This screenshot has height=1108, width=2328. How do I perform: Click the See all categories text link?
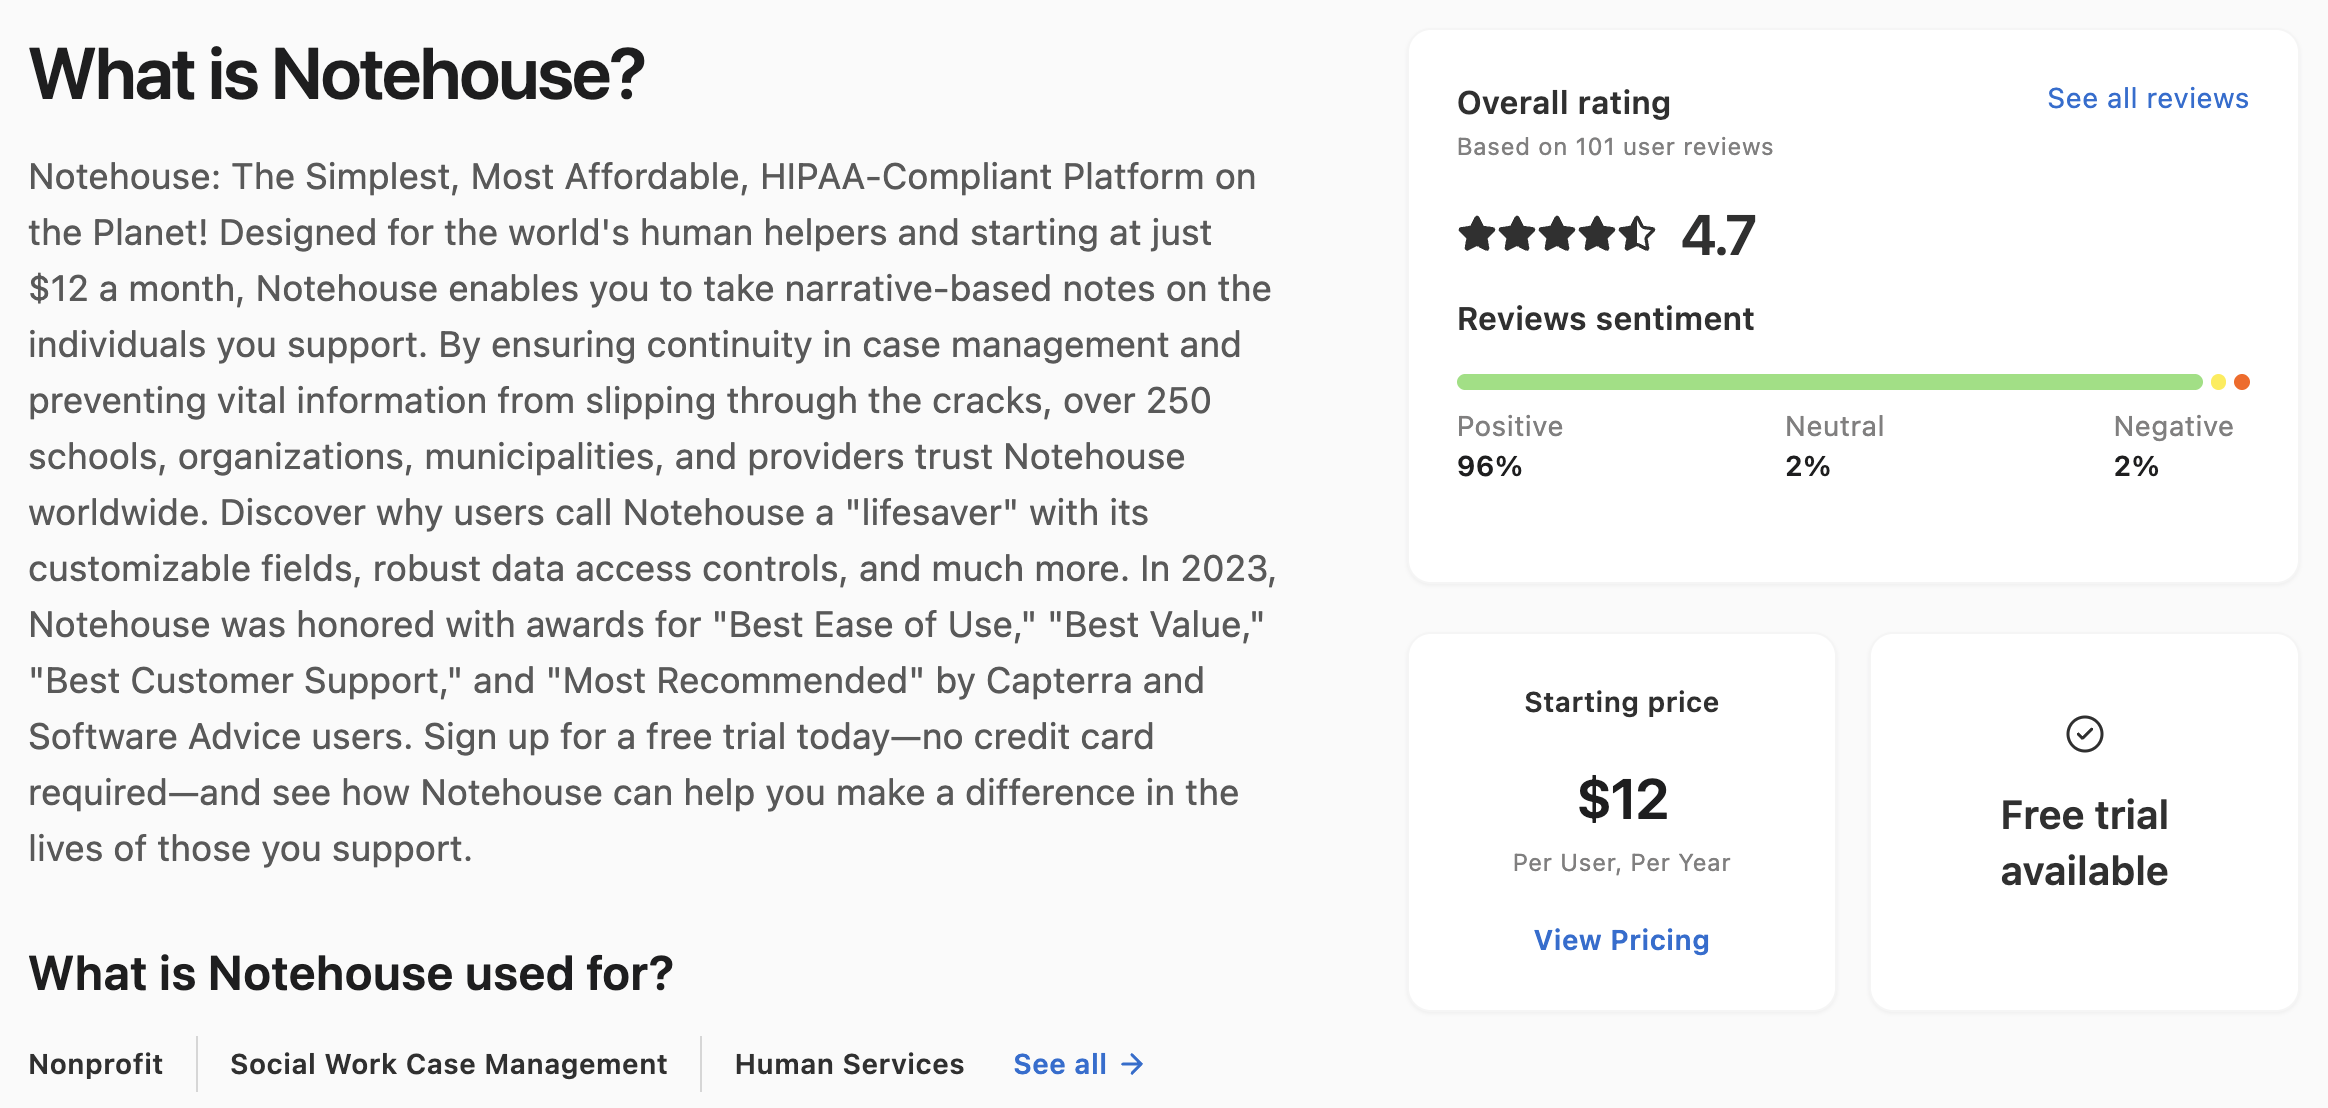(1060, 1064)
